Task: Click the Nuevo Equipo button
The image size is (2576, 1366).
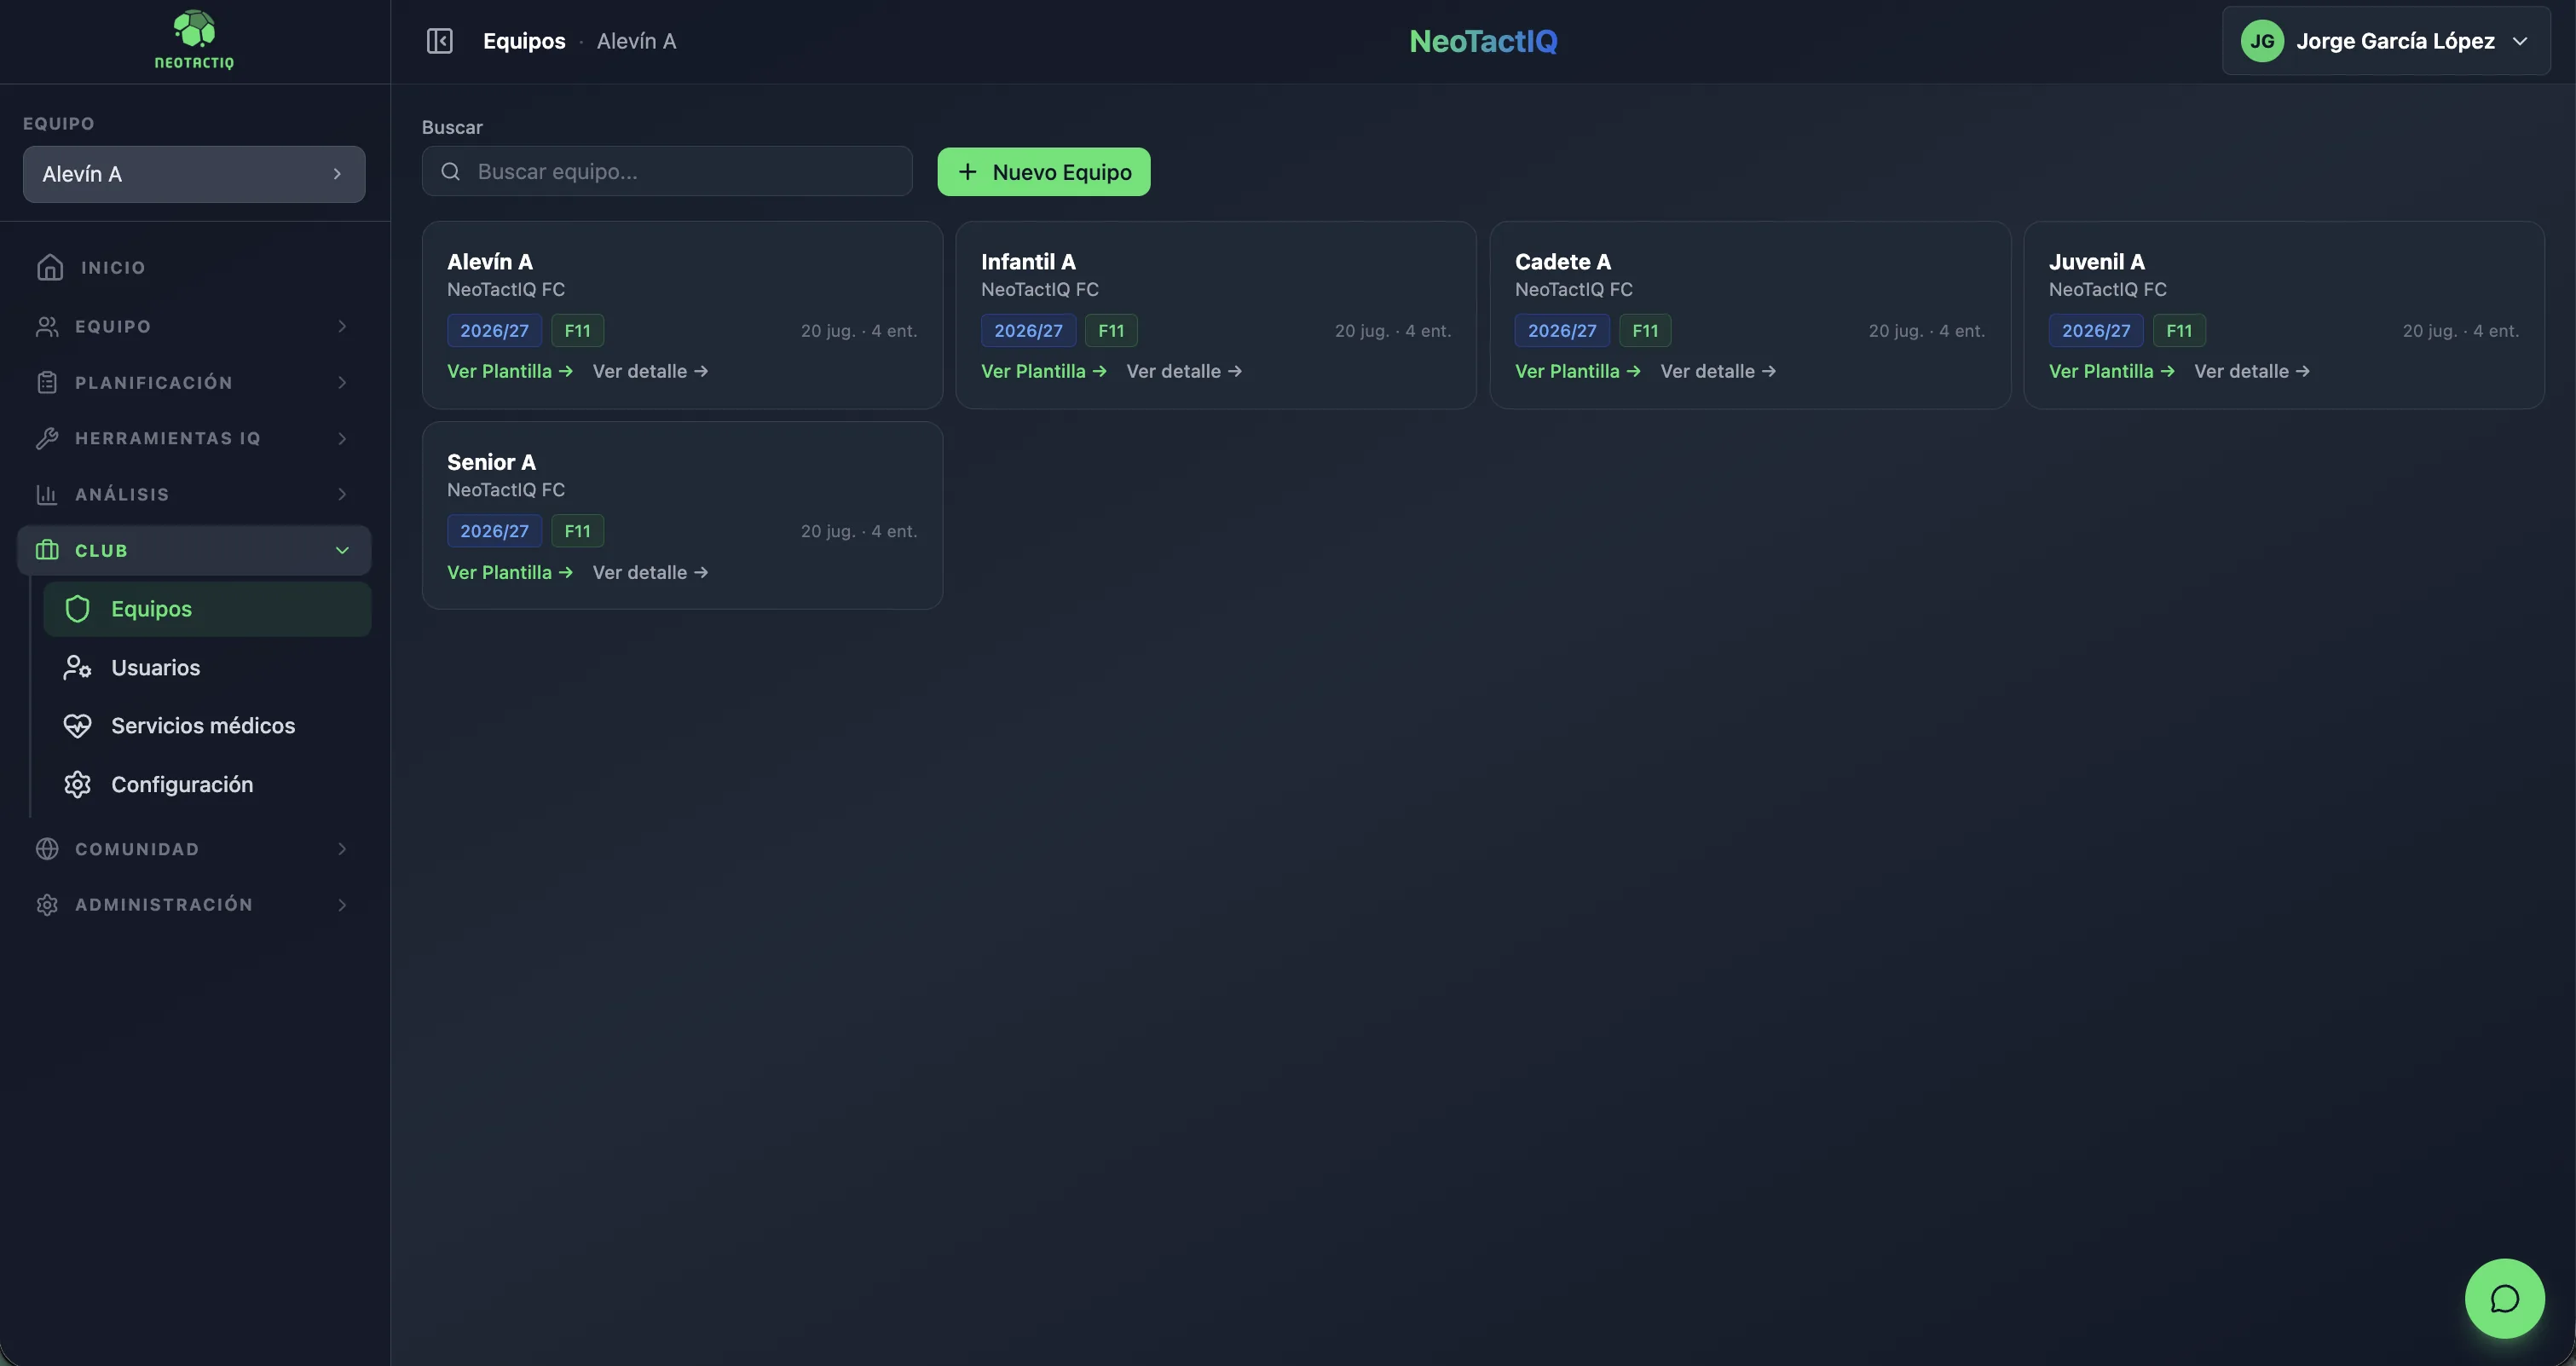Action: click(1043, 172)
